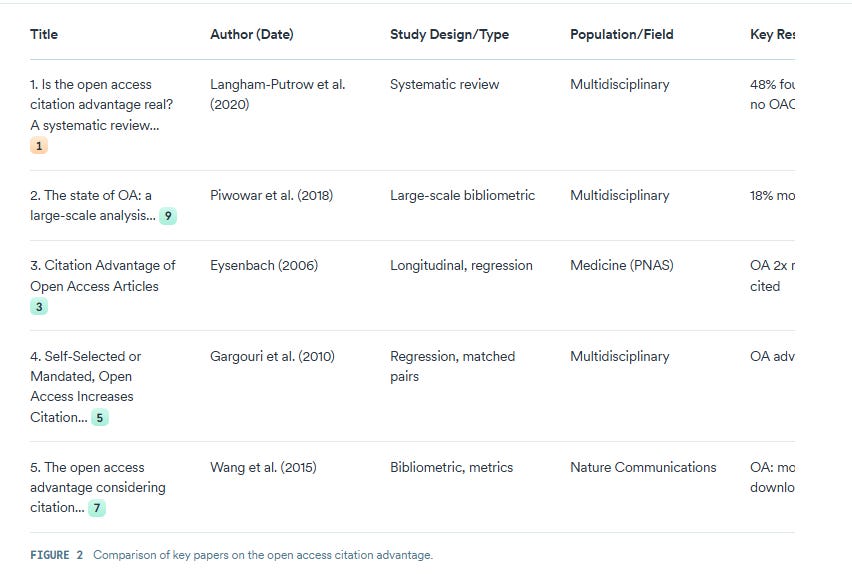Open citation badge 7 beside advantage considering citation
The height and width of the screenshot is (574, 852).
coord(97,508)
